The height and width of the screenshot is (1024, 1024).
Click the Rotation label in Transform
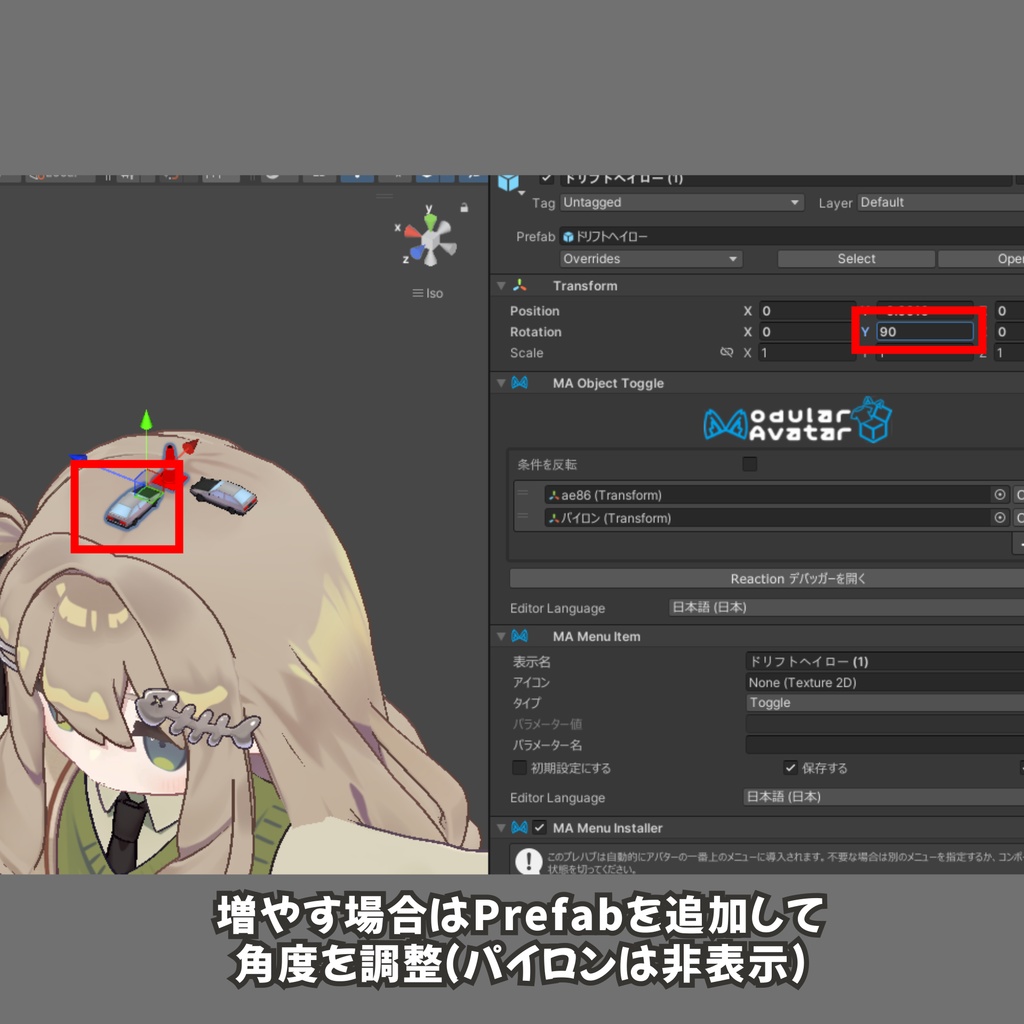(x=536, y=332)
